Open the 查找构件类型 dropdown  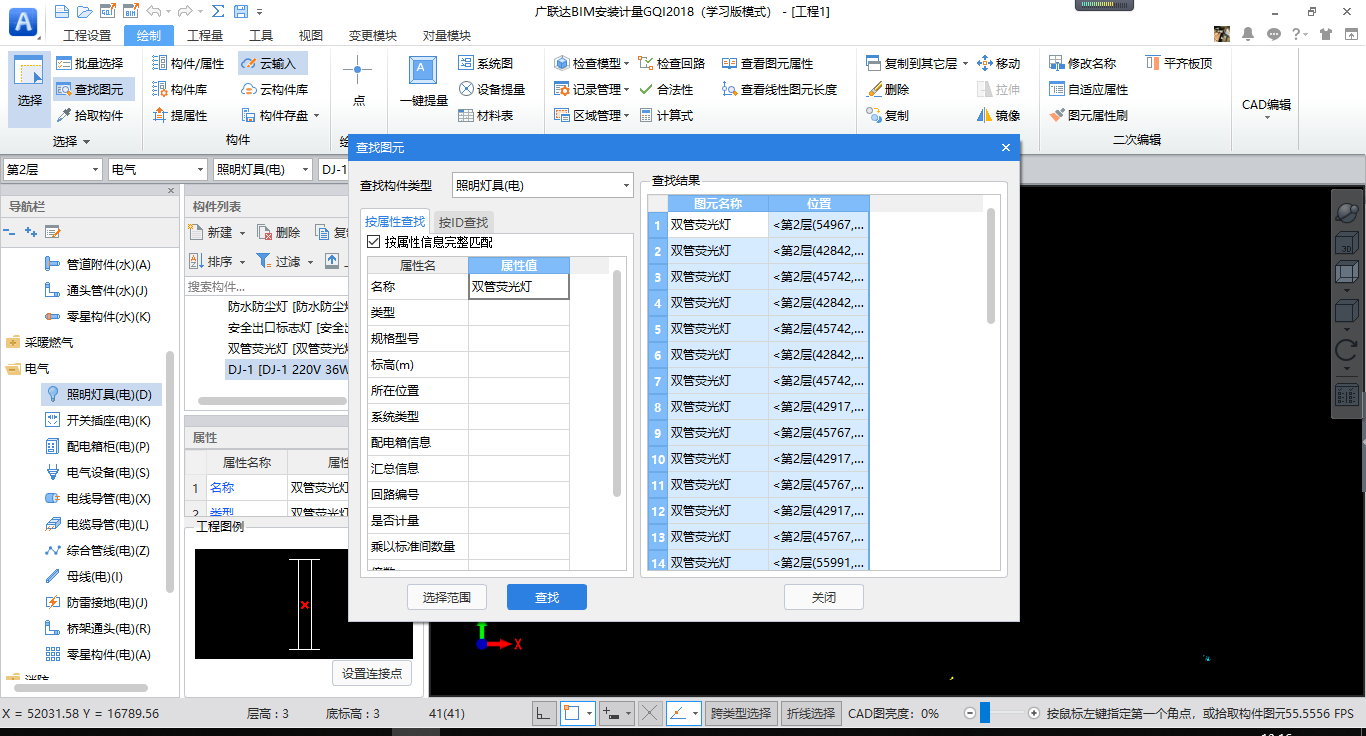tap(543, 185)
